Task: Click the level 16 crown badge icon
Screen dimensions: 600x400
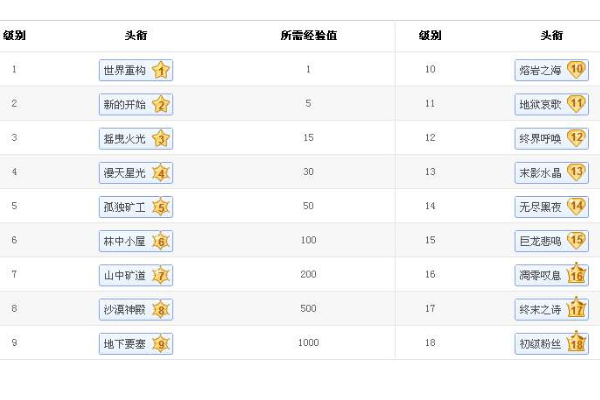Action: coord(576,275)
